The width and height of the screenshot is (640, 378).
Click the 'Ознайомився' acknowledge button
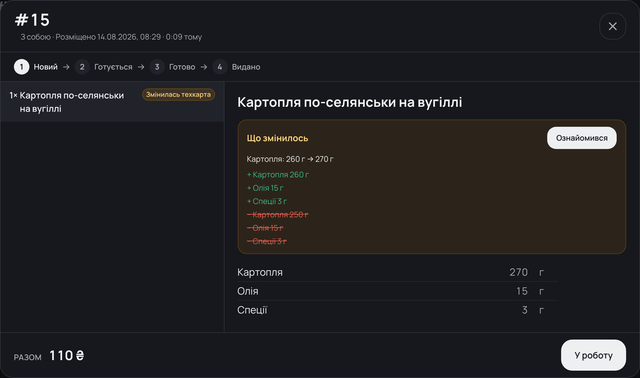coord(582,138)
